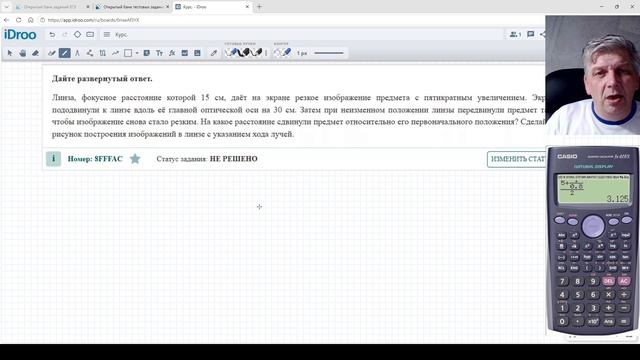640x360 pixels.
Task: Close the Курс - iDroo tab
Action: [247, 7]
